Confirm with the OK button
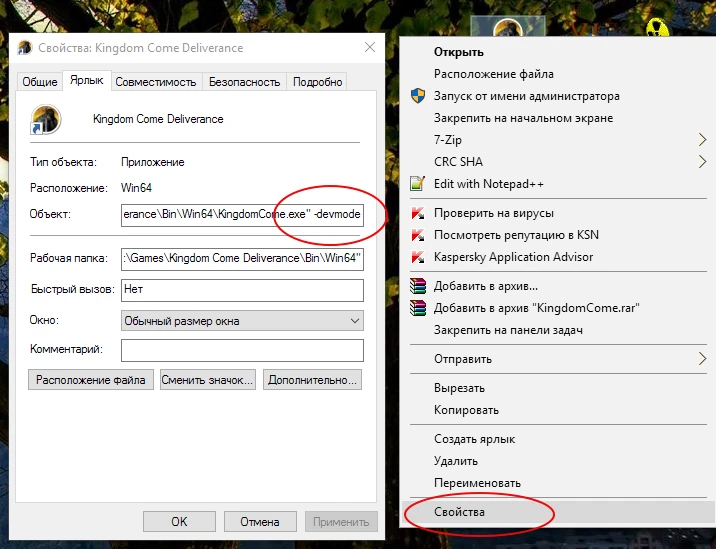 point(179,522)
